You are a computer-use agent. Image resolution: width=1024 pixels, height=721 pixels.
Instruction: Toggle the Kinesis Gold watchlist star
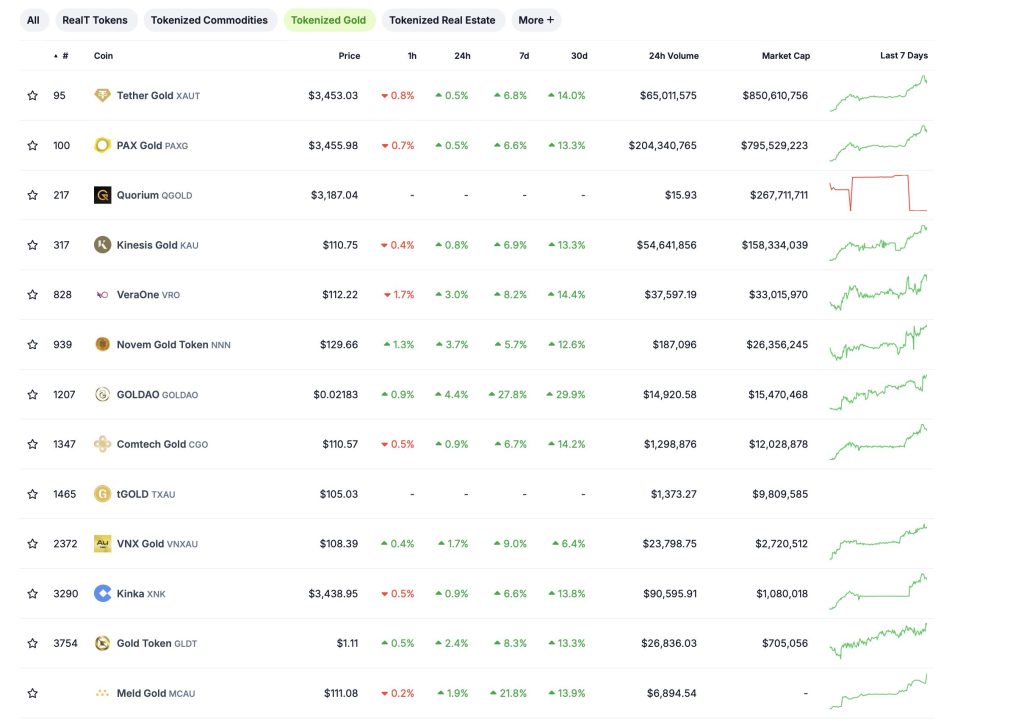tap(33, 245)
